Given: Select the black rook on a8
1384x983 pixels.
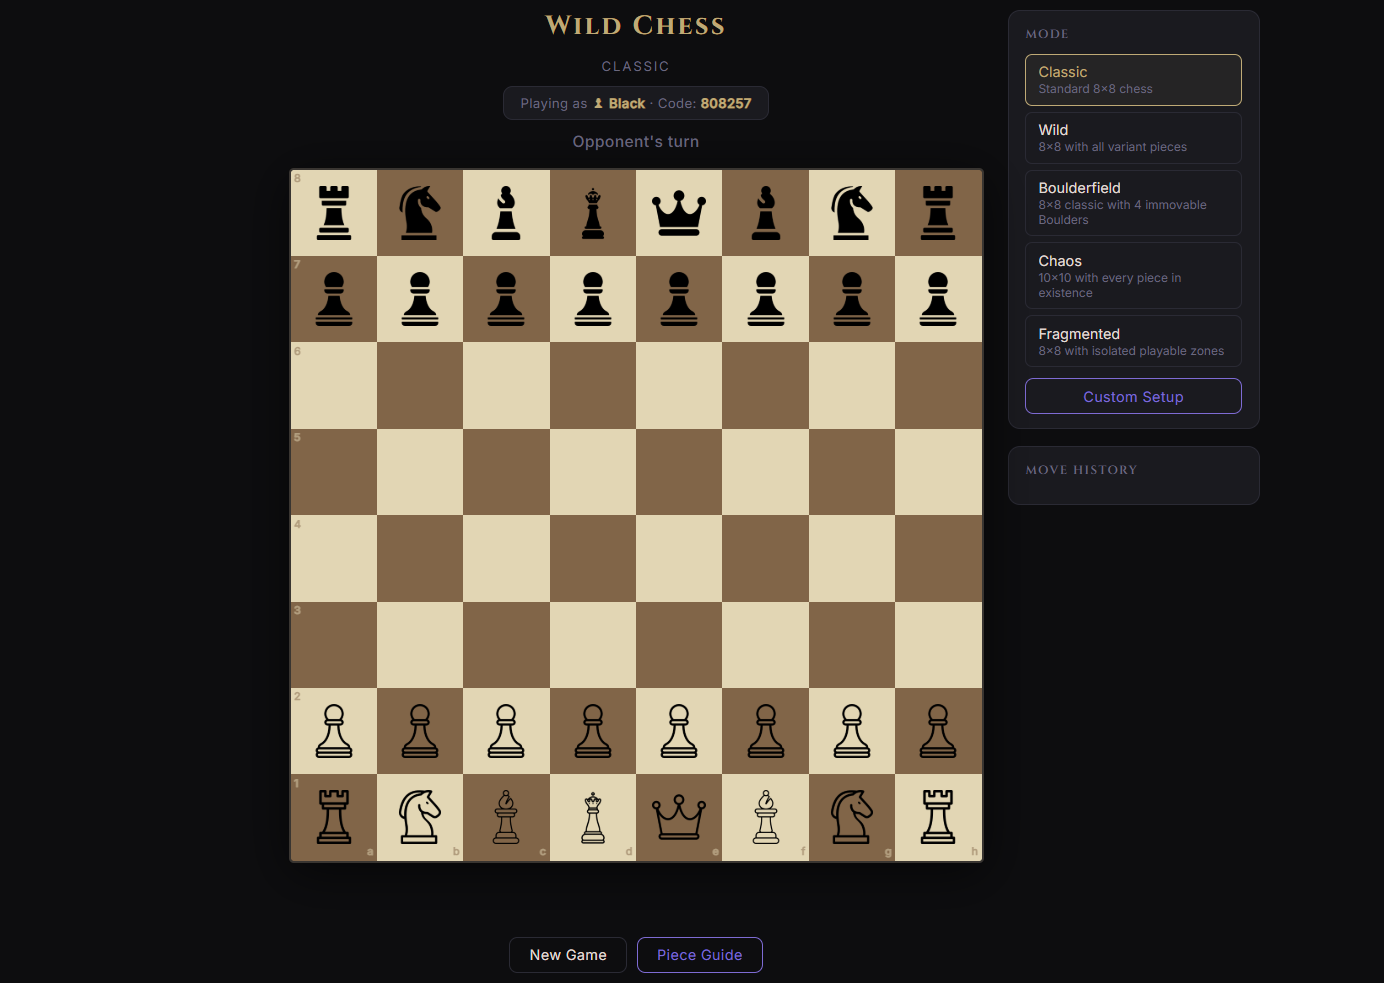Looking at the screenshot, I should 334,213.
